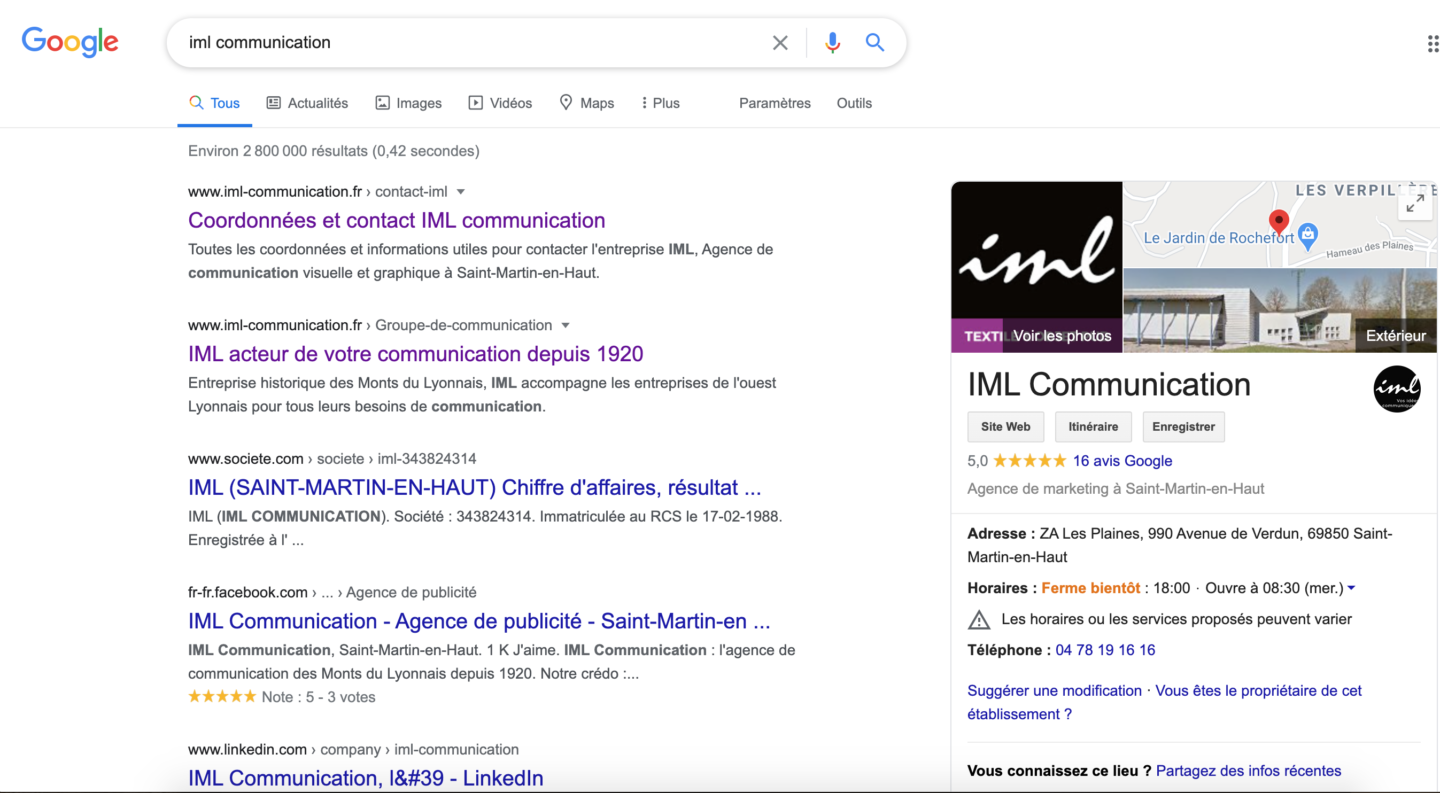Click the phone number 04 78 19 16 16
Image resolution: width=1440 pixels, height=793 pixels.
(x=1106, y=649)
